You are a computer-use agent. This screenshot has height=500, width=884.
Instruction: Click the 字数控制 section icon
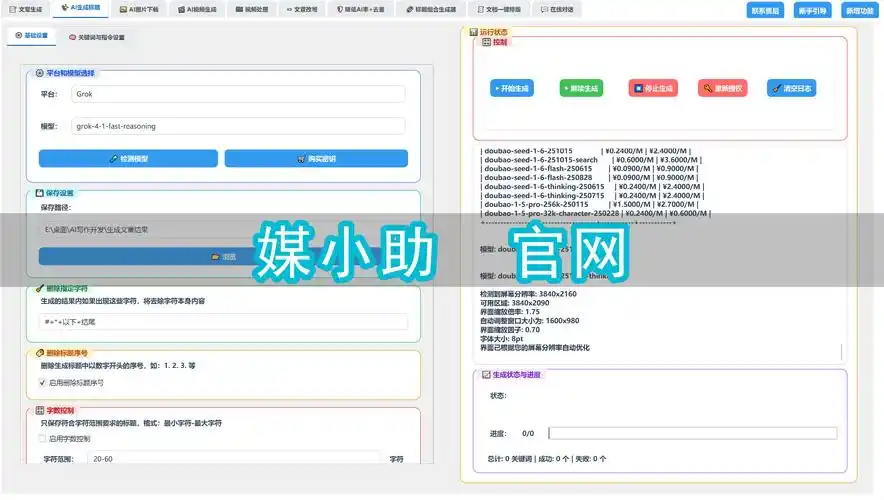click(39, 410)
